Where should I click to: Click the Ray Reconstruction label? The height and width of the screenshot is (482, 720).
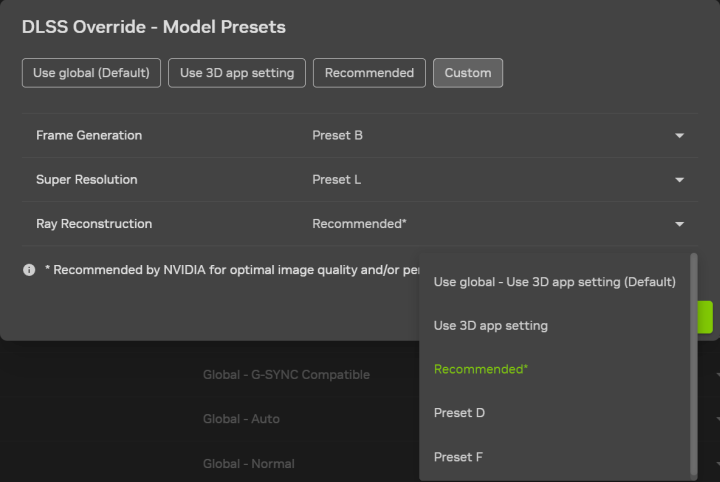tap(94, 224)
